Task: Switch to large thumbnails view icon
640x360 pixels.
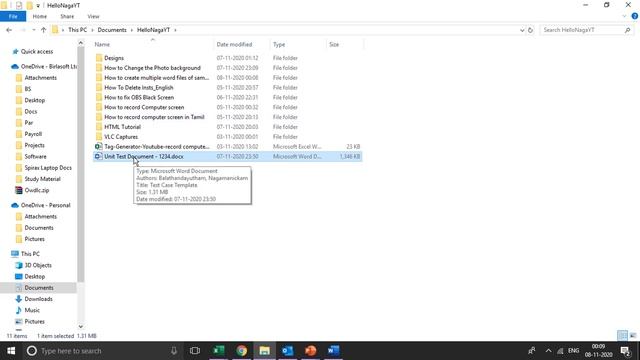Action: pos(633,336)
